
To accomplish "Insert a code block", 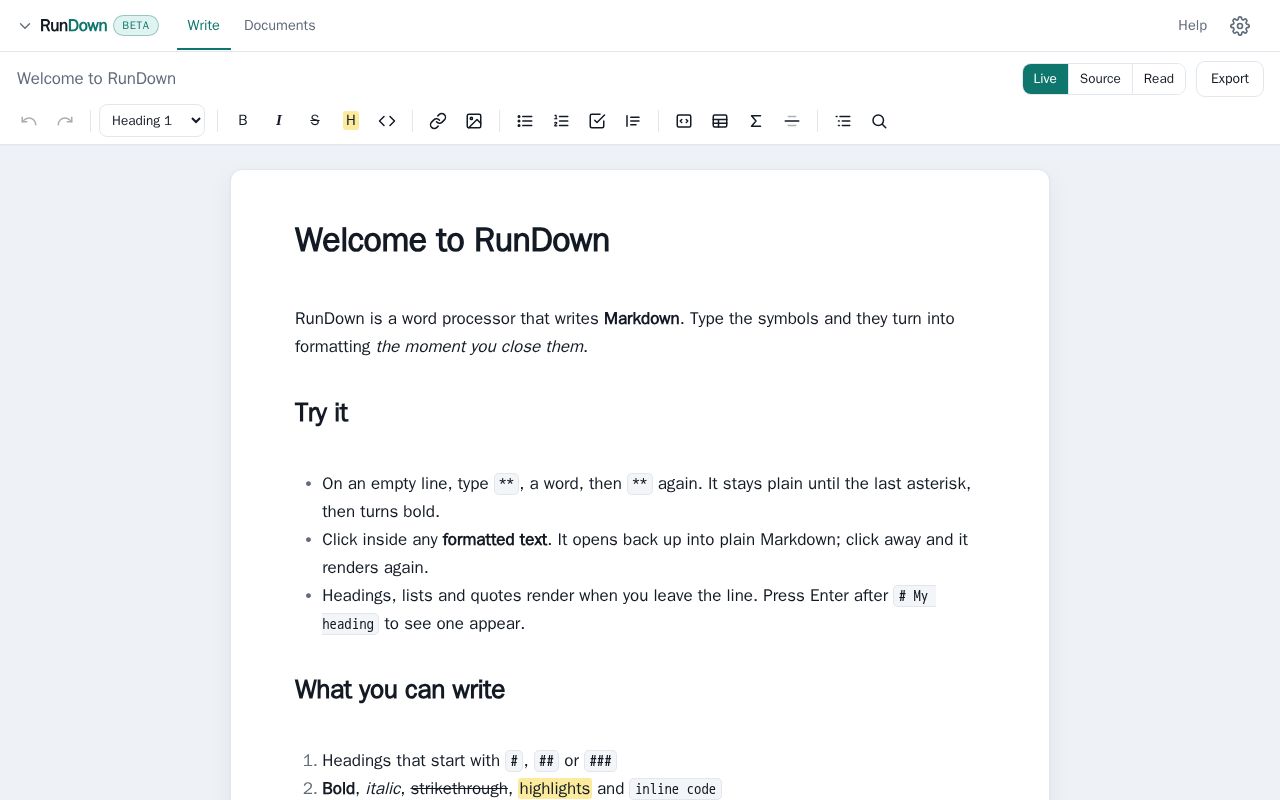I will pos(684,121).
